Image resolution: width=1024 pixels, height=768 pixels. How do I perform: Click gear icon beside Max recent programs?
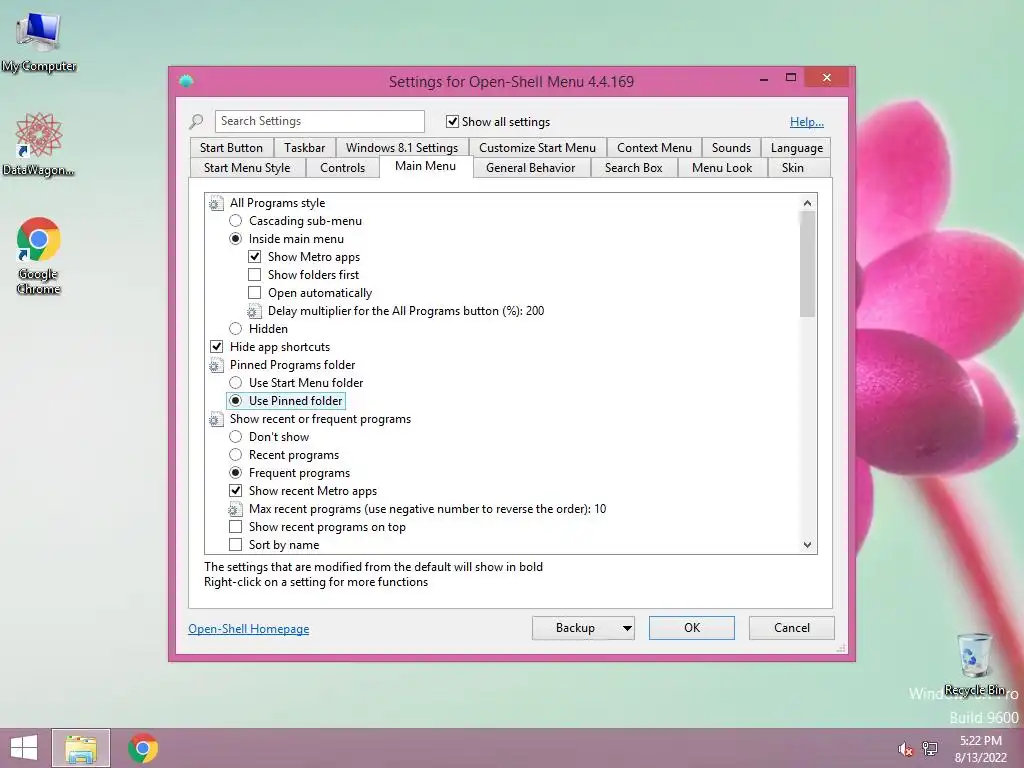(235, 509)
